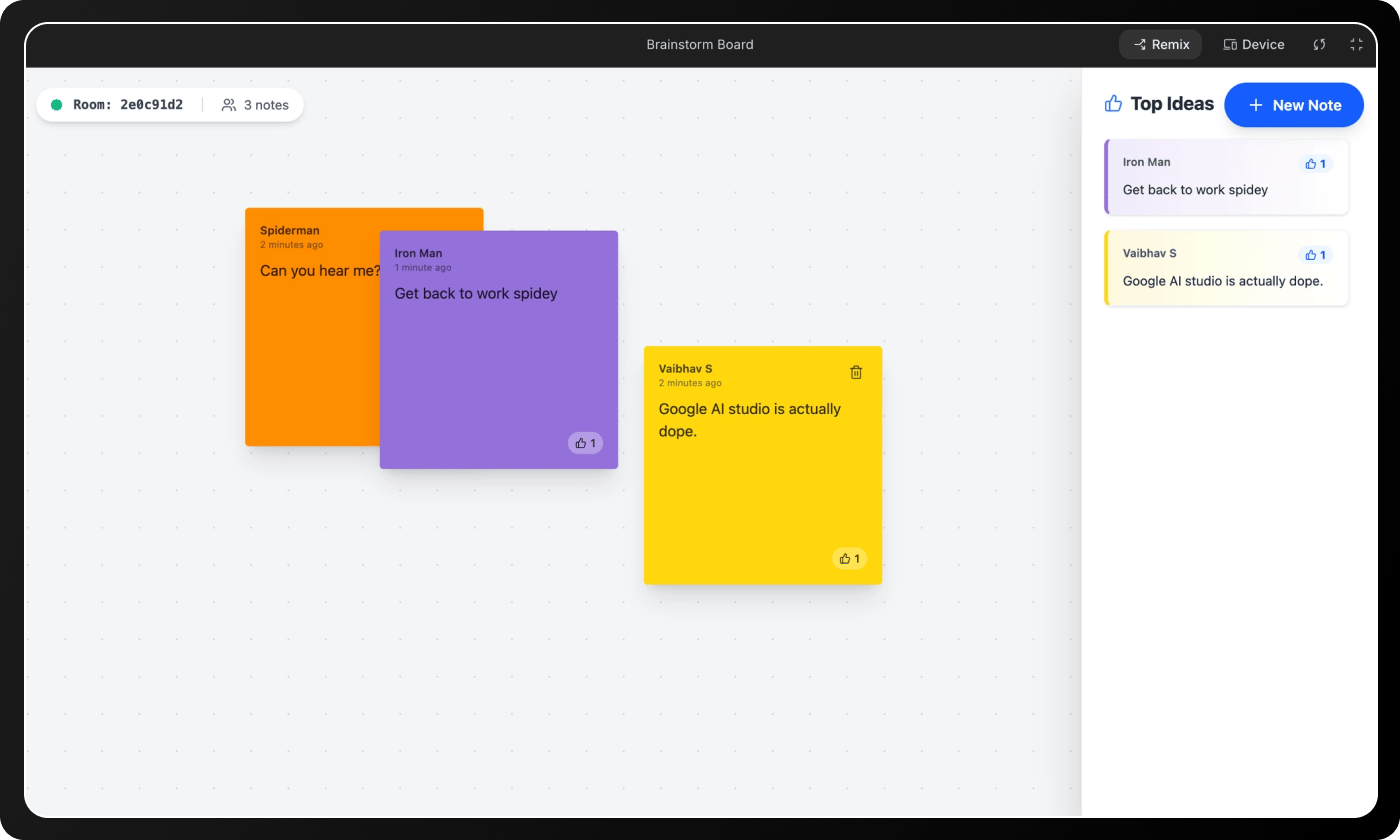Click 'Get back to work spidey' on purple note
Screen dimensions: 1400x840
click(x=476, y=294)
